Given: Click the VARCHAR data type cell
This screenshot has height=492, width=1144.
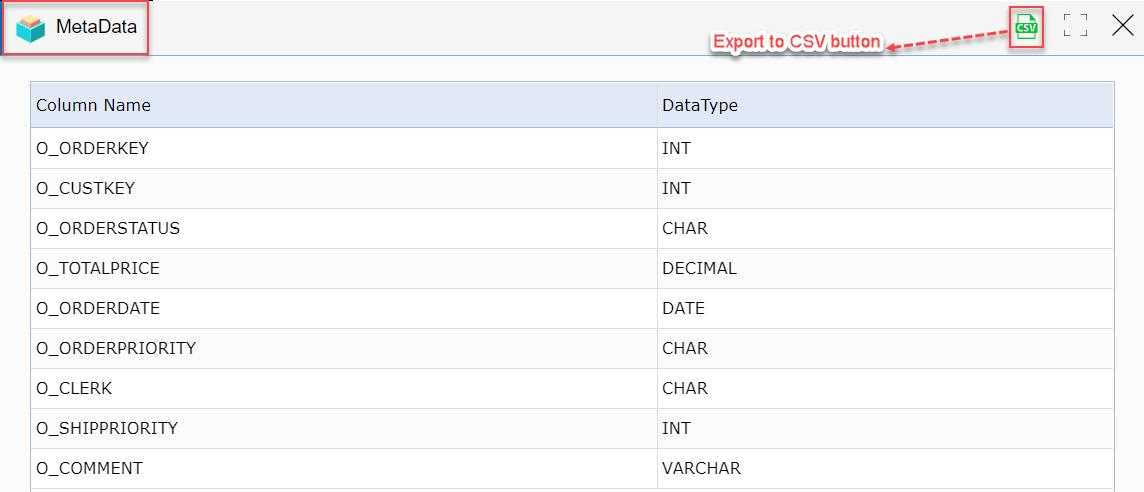Looking at the screenshot, I should (885, 469).
